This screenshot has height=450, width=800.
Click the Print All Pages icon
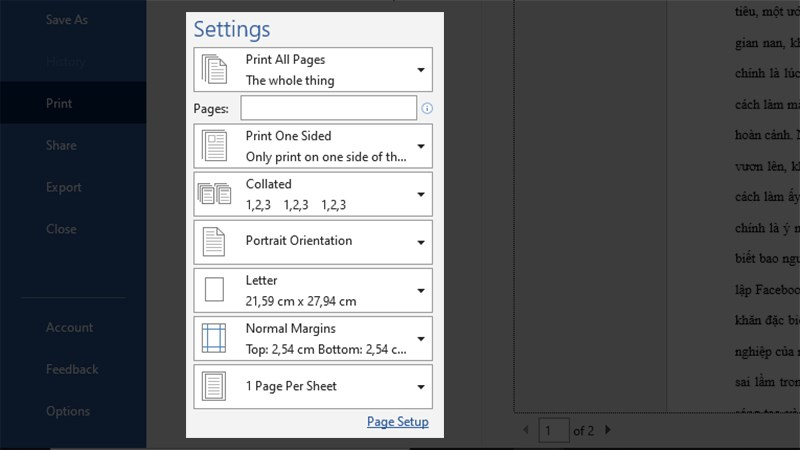click(215, 70)
